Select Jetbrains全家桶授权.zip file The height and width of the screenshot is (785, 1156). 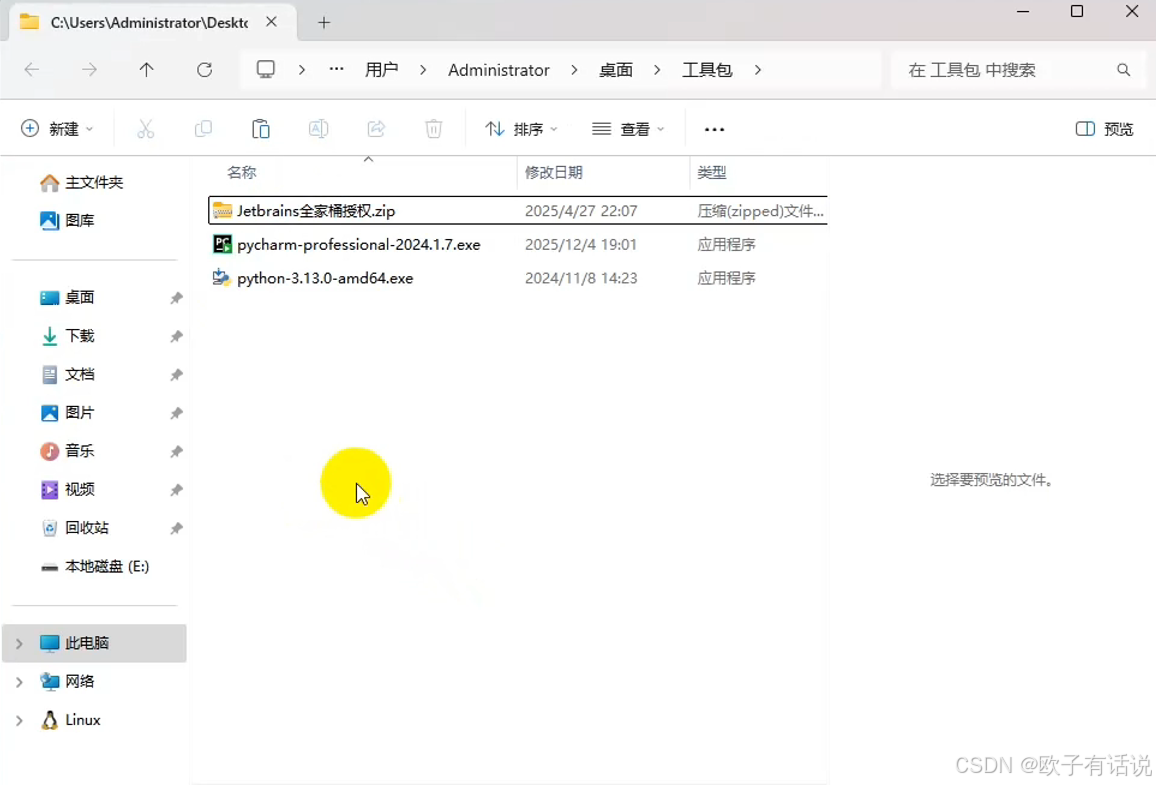[x=518, y=211]
